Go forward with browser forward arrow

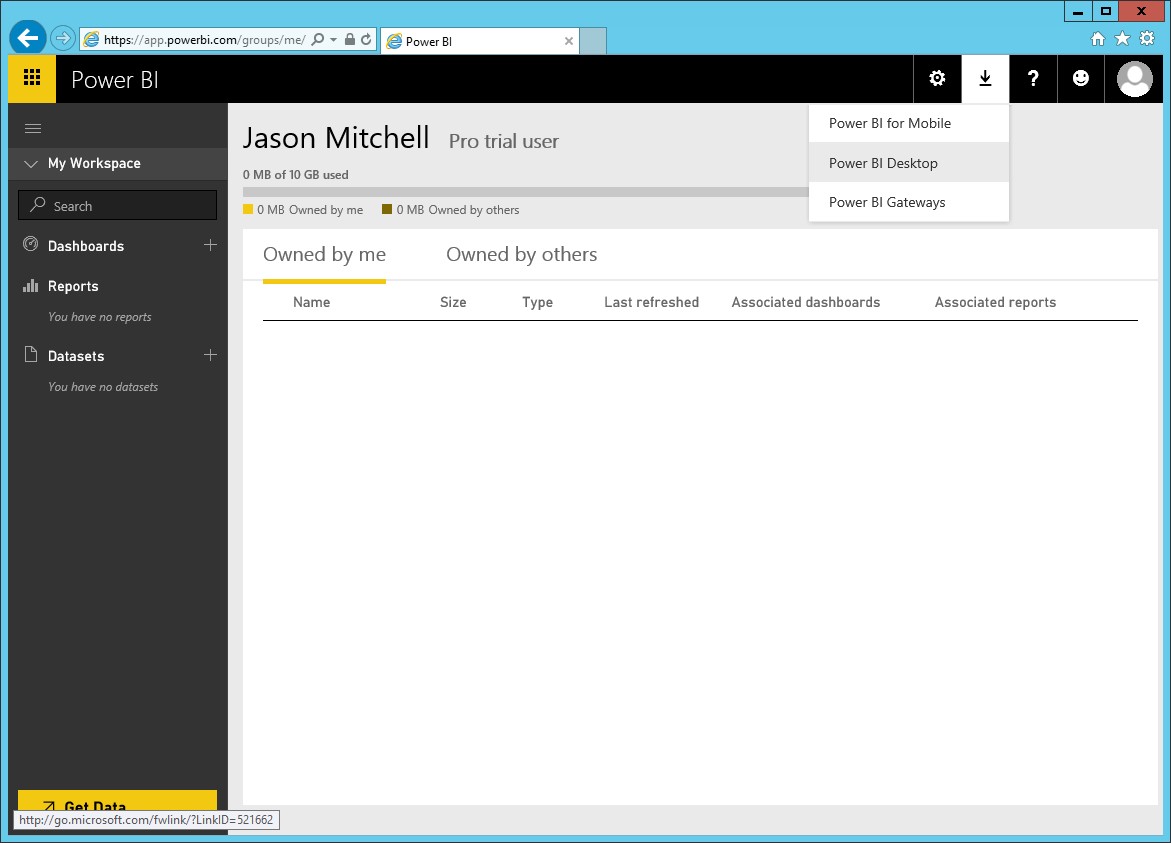[x=63, y=38]
